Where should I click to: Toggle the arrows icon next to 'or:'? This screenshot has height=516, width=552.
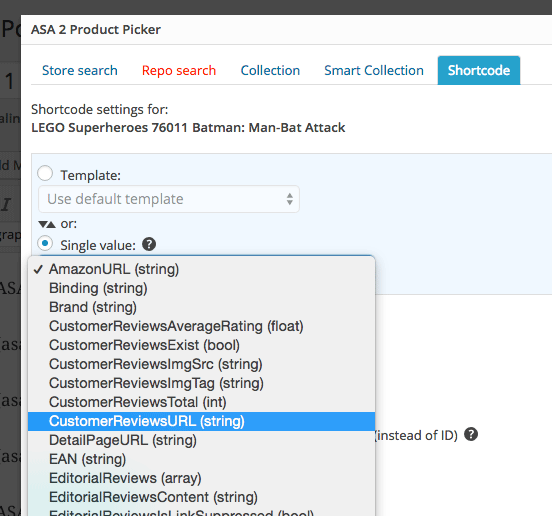click(x=47, y=224)
